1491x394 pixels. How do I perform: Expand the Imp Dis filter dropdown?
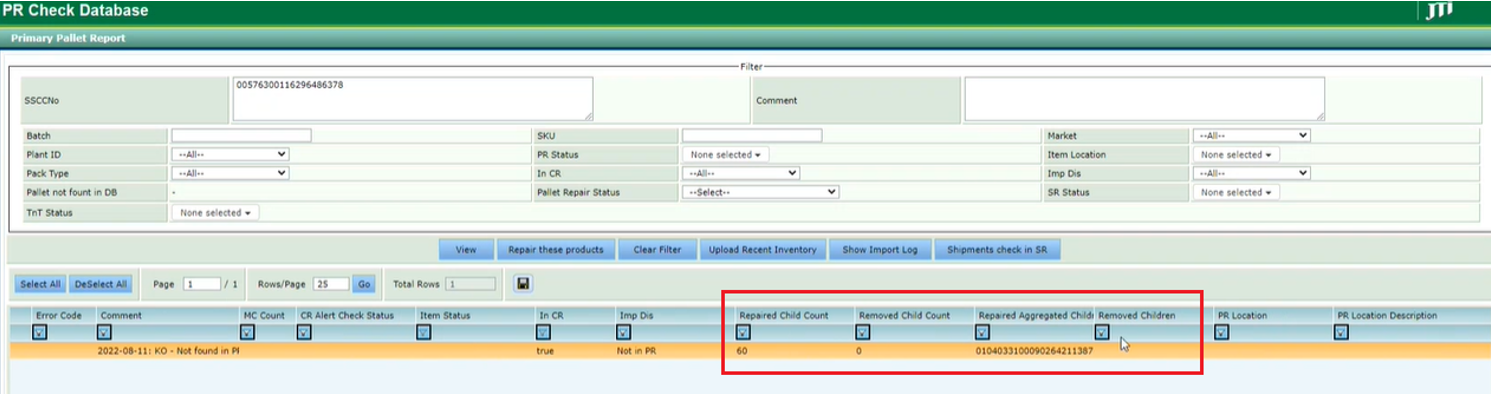click(1251, 173)
